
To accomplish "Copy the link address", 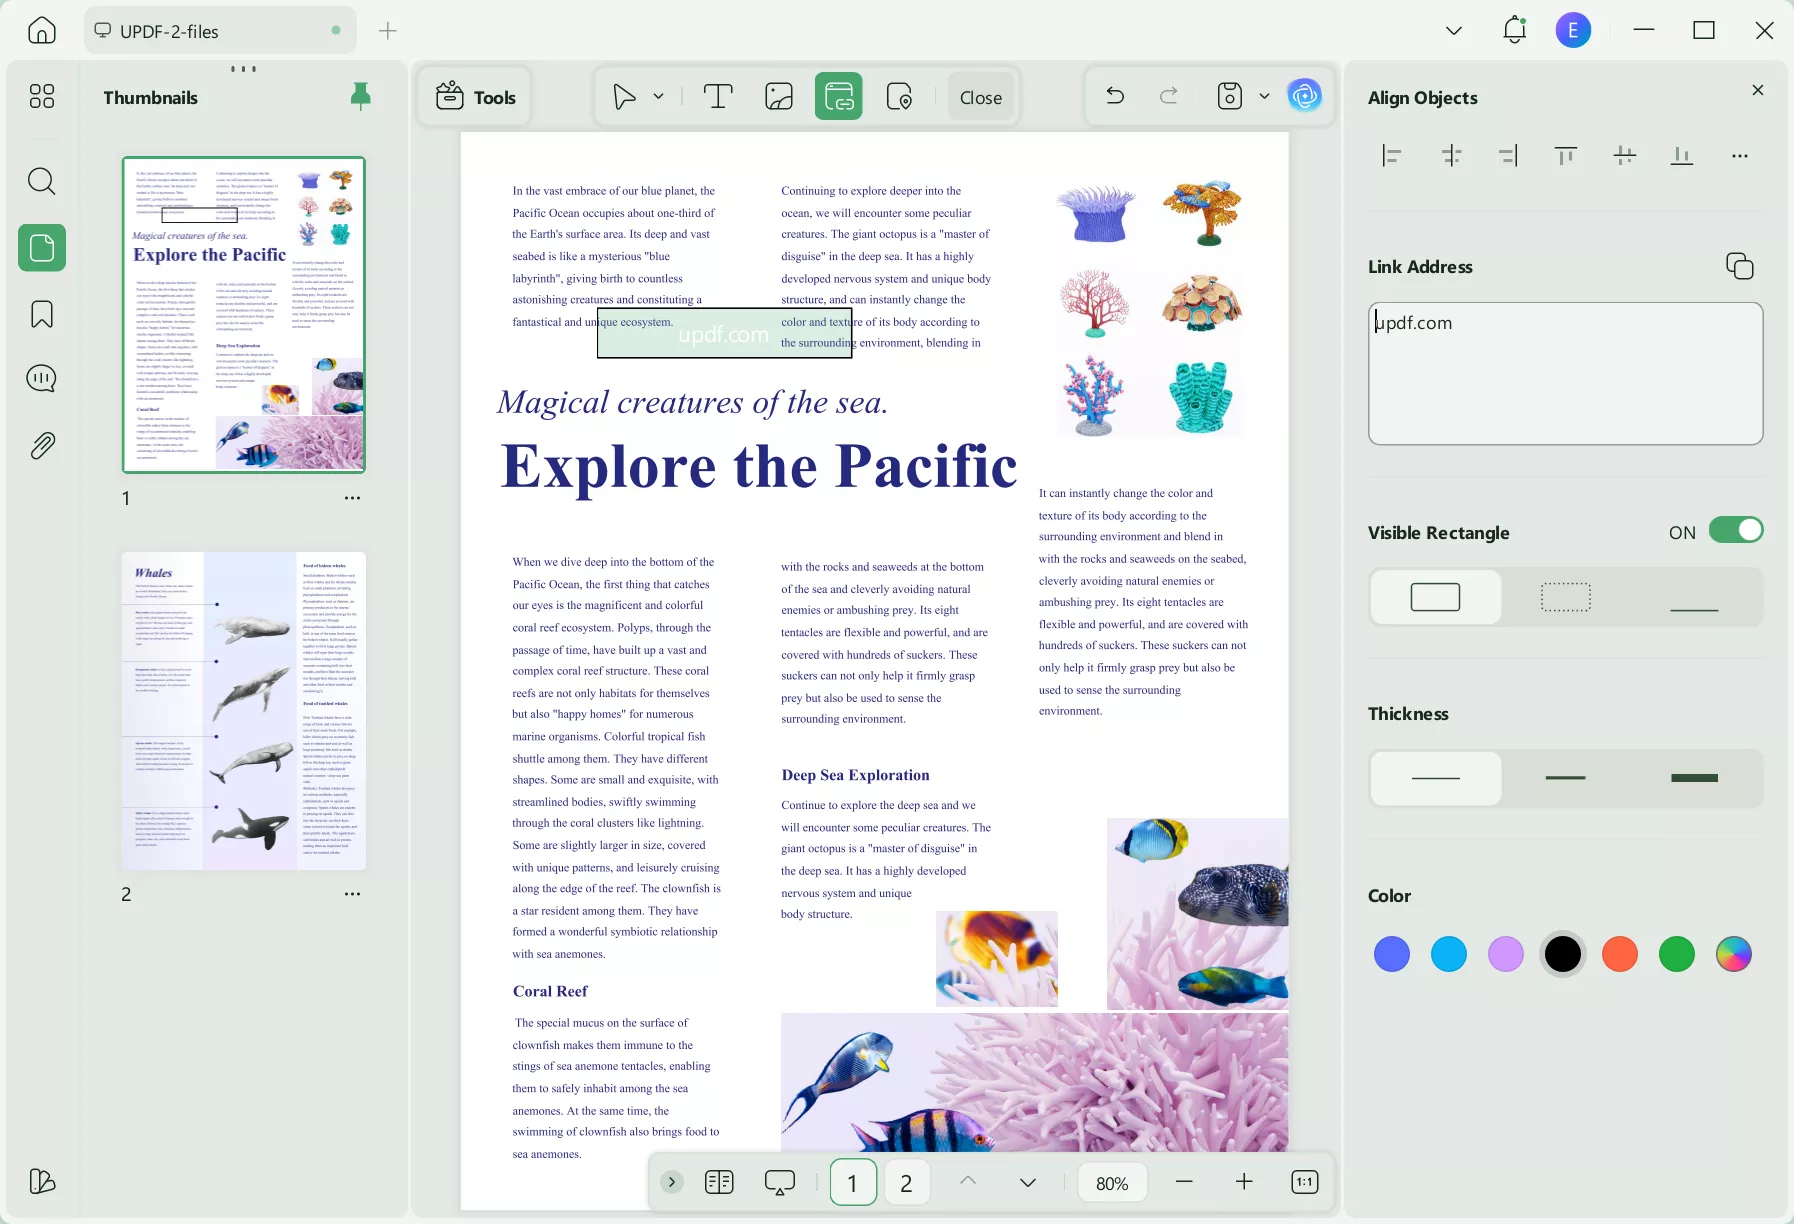I will 1739,265.
